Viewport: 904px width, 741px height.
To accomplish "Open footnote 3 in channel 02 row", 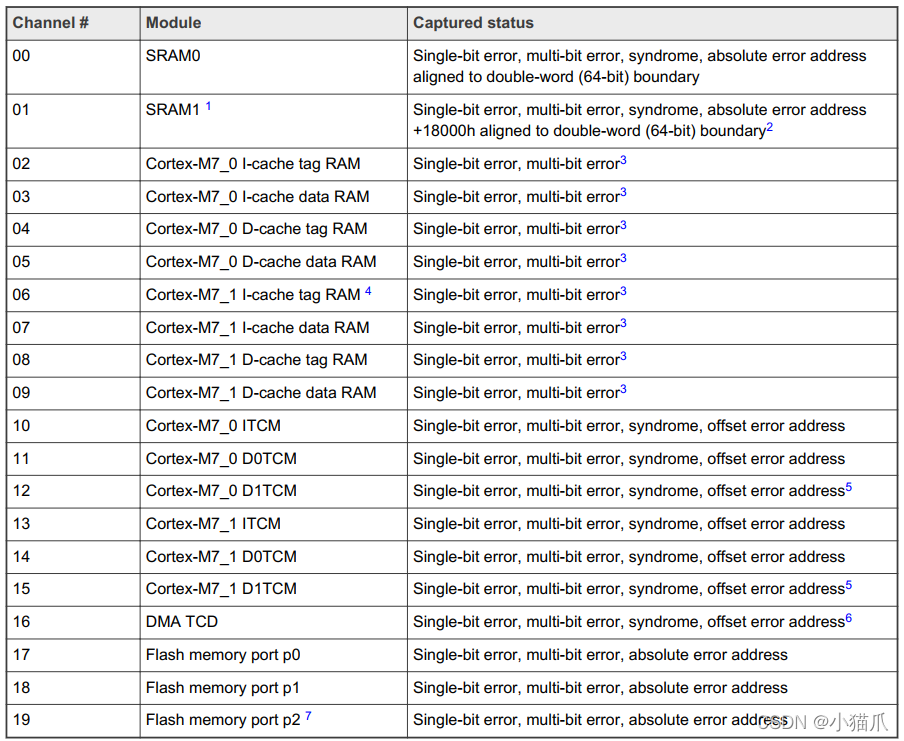I will [x=623, y=160].
